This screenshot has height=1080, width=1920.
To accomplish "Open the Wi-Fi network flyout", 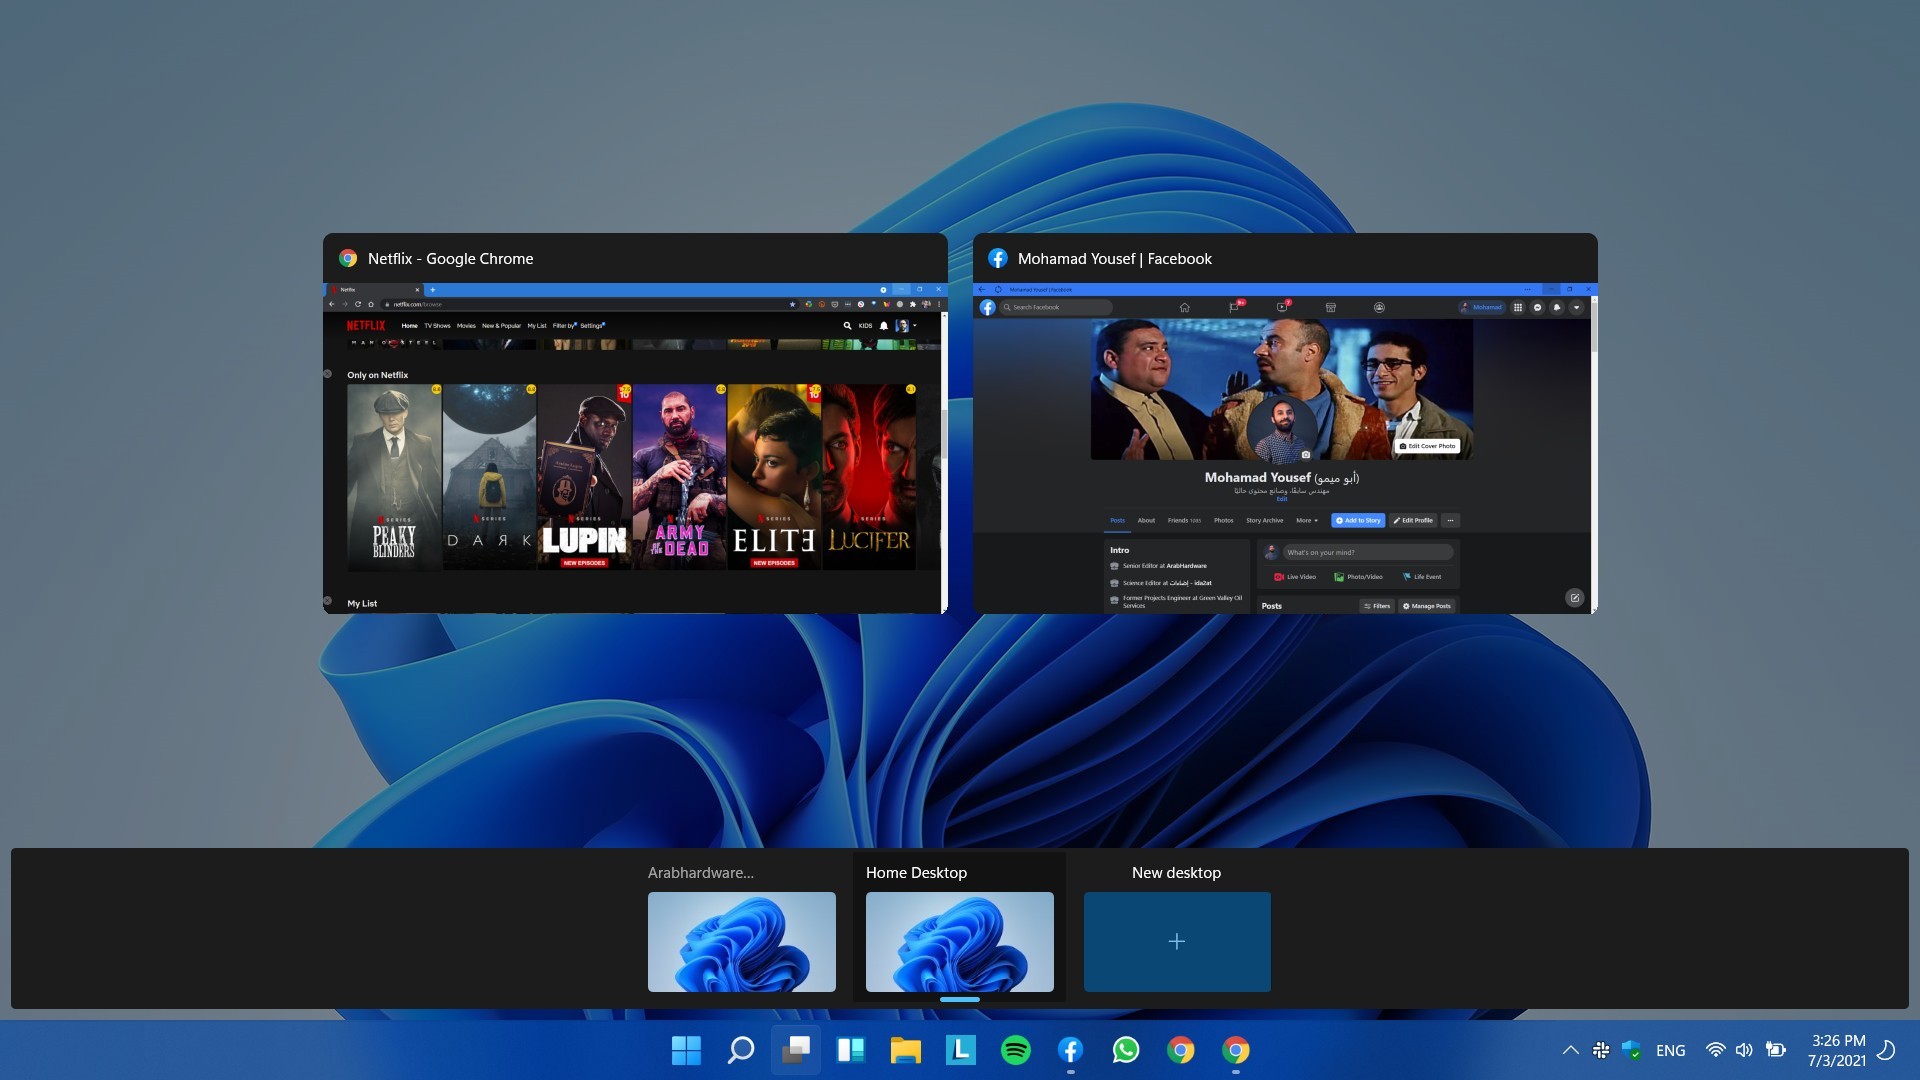I will (x=1716, y=1050).
